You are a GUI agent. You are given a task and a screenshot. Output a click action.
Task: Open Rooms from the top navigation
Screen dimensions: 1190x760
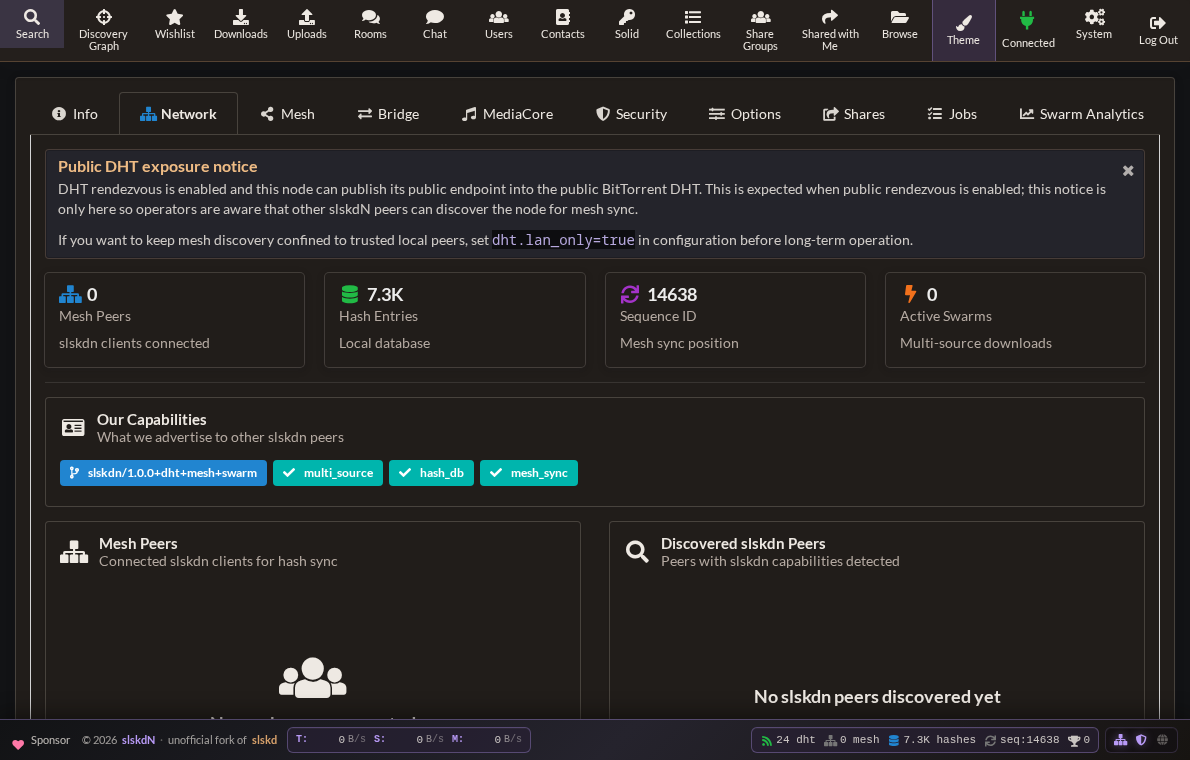coord(370,24)
